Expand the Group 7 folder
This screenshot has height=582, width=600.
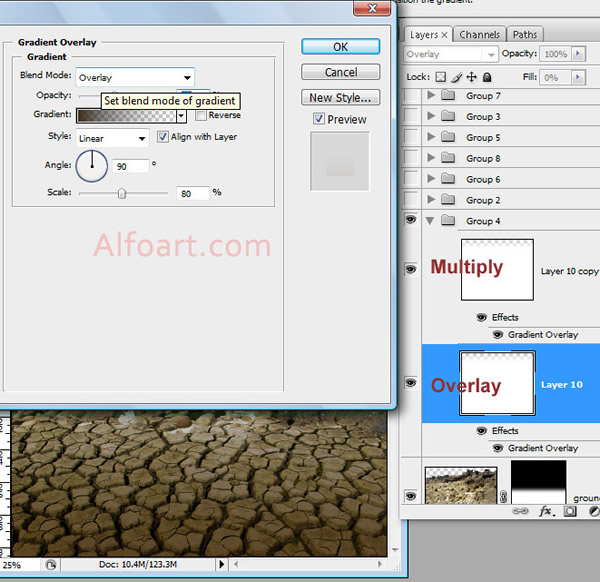tap(431, 96)
